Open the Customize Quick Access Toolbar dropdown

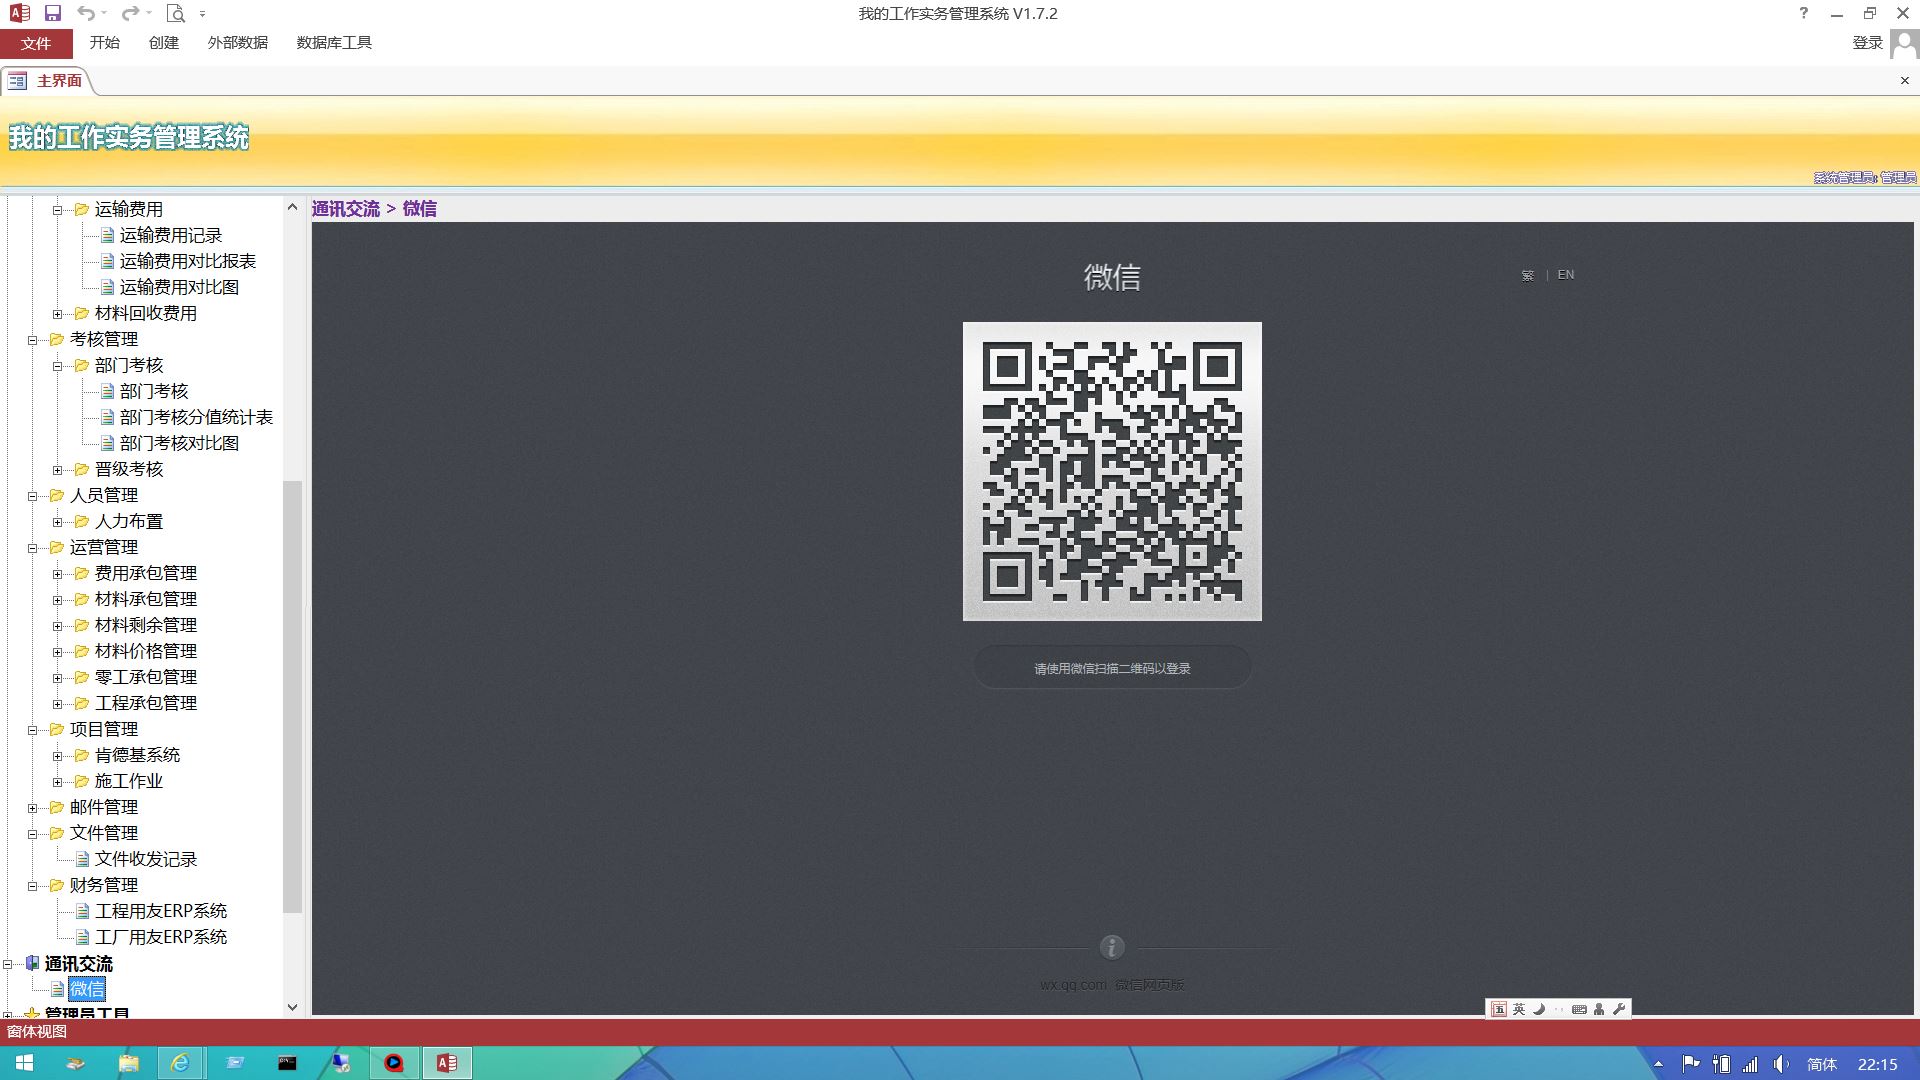(x=202, y=14)
